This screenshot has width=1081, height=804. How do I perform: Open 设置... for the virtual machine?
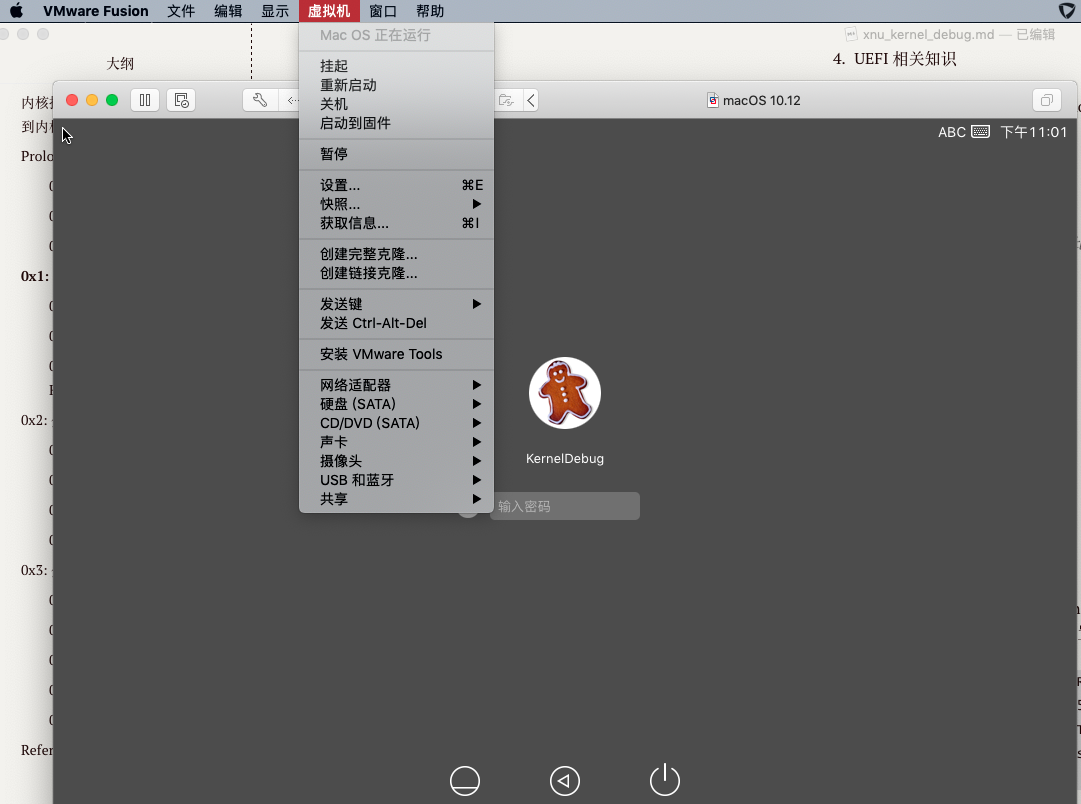[396, 185]
